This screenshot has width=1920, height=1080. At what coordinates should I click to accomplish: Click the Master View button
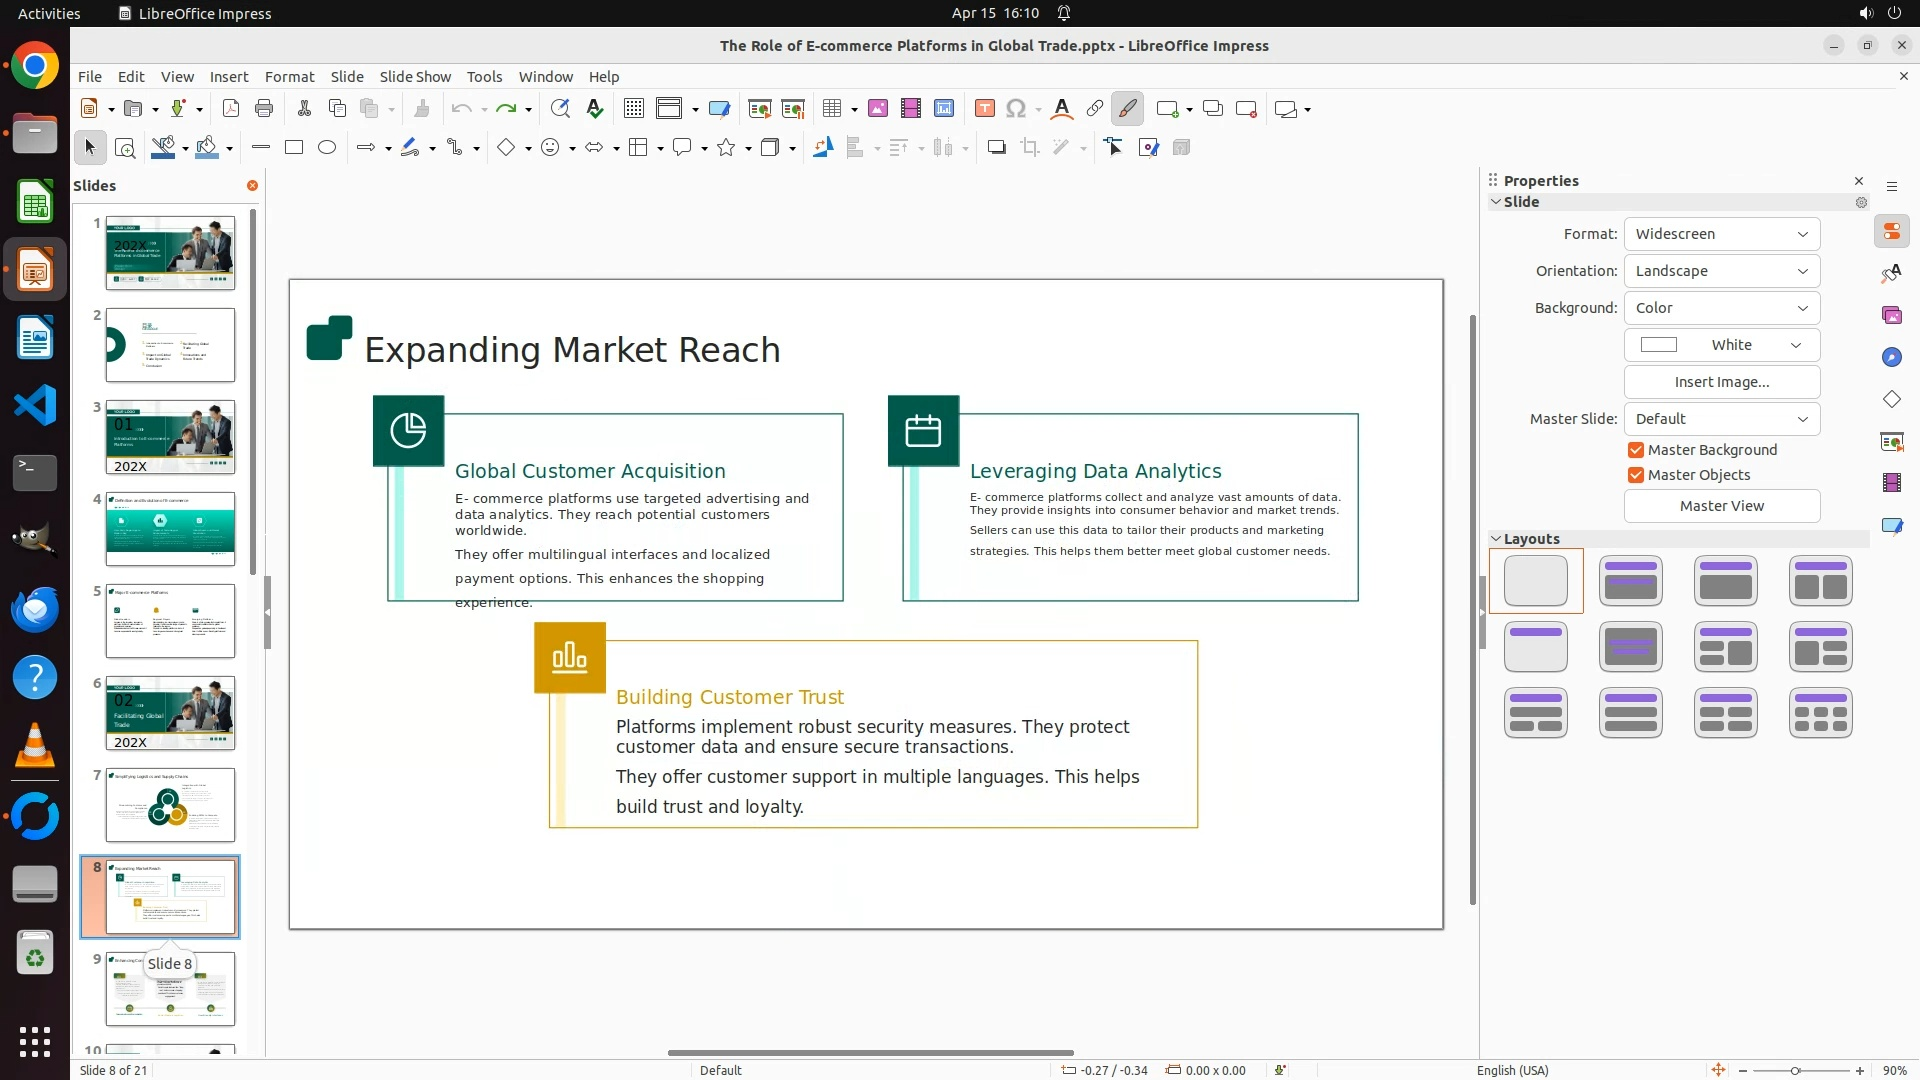(x=1721, y=506)
